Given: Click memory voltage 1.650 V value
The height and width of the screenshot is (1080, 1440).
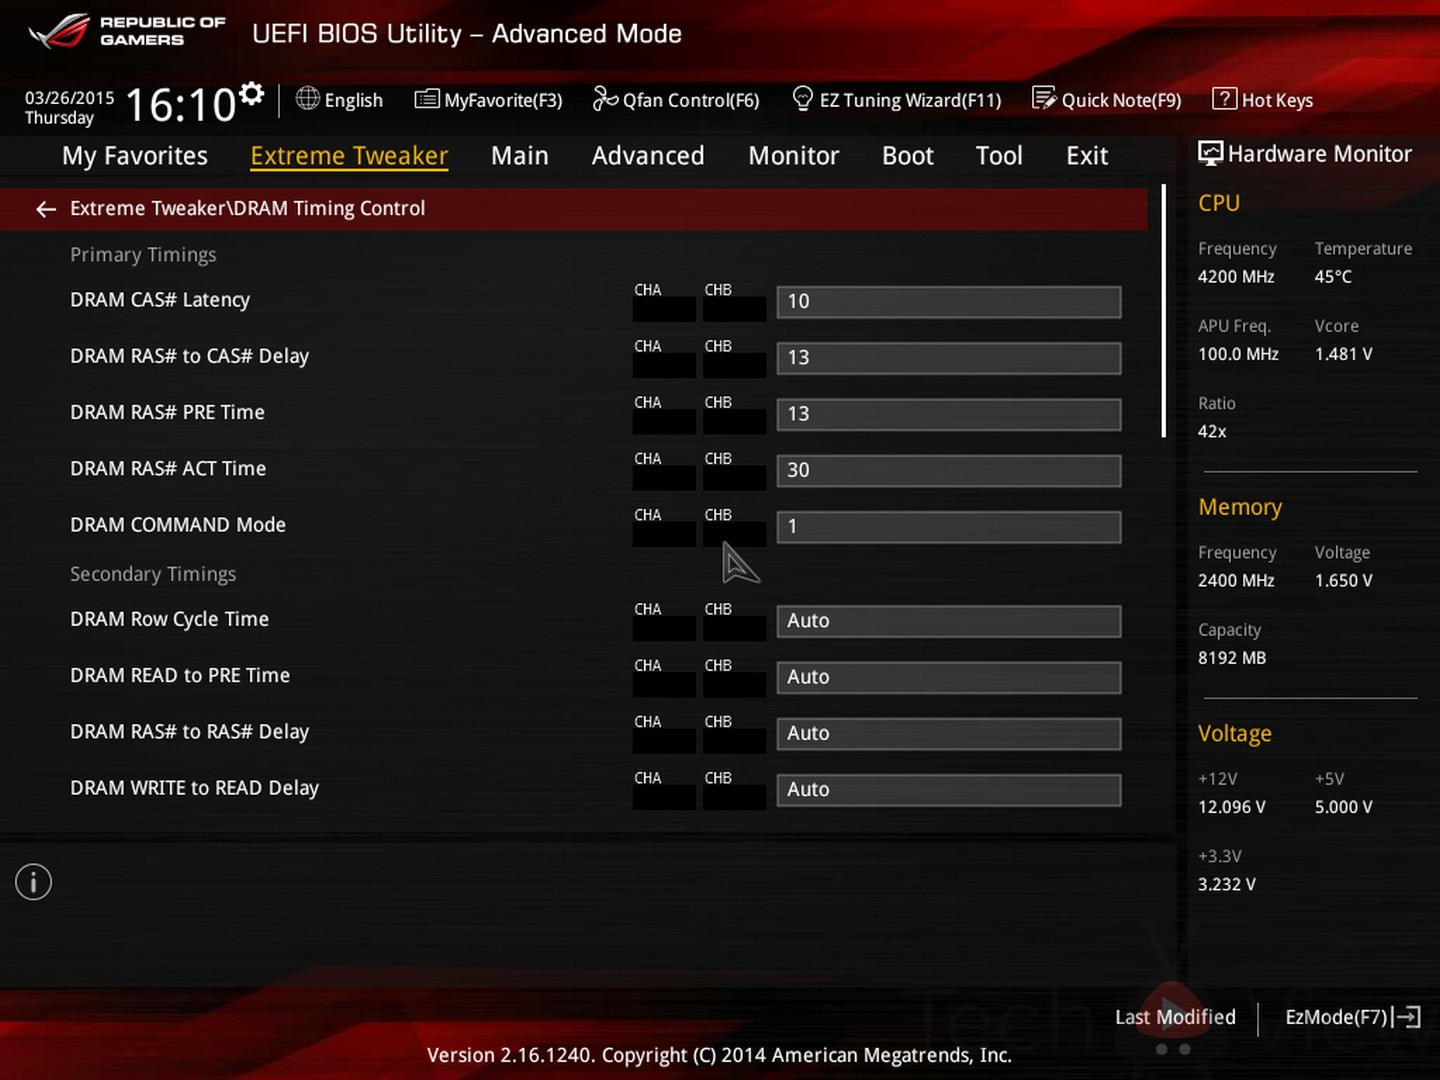Looking at the screenshot, I should [1344, 580].
